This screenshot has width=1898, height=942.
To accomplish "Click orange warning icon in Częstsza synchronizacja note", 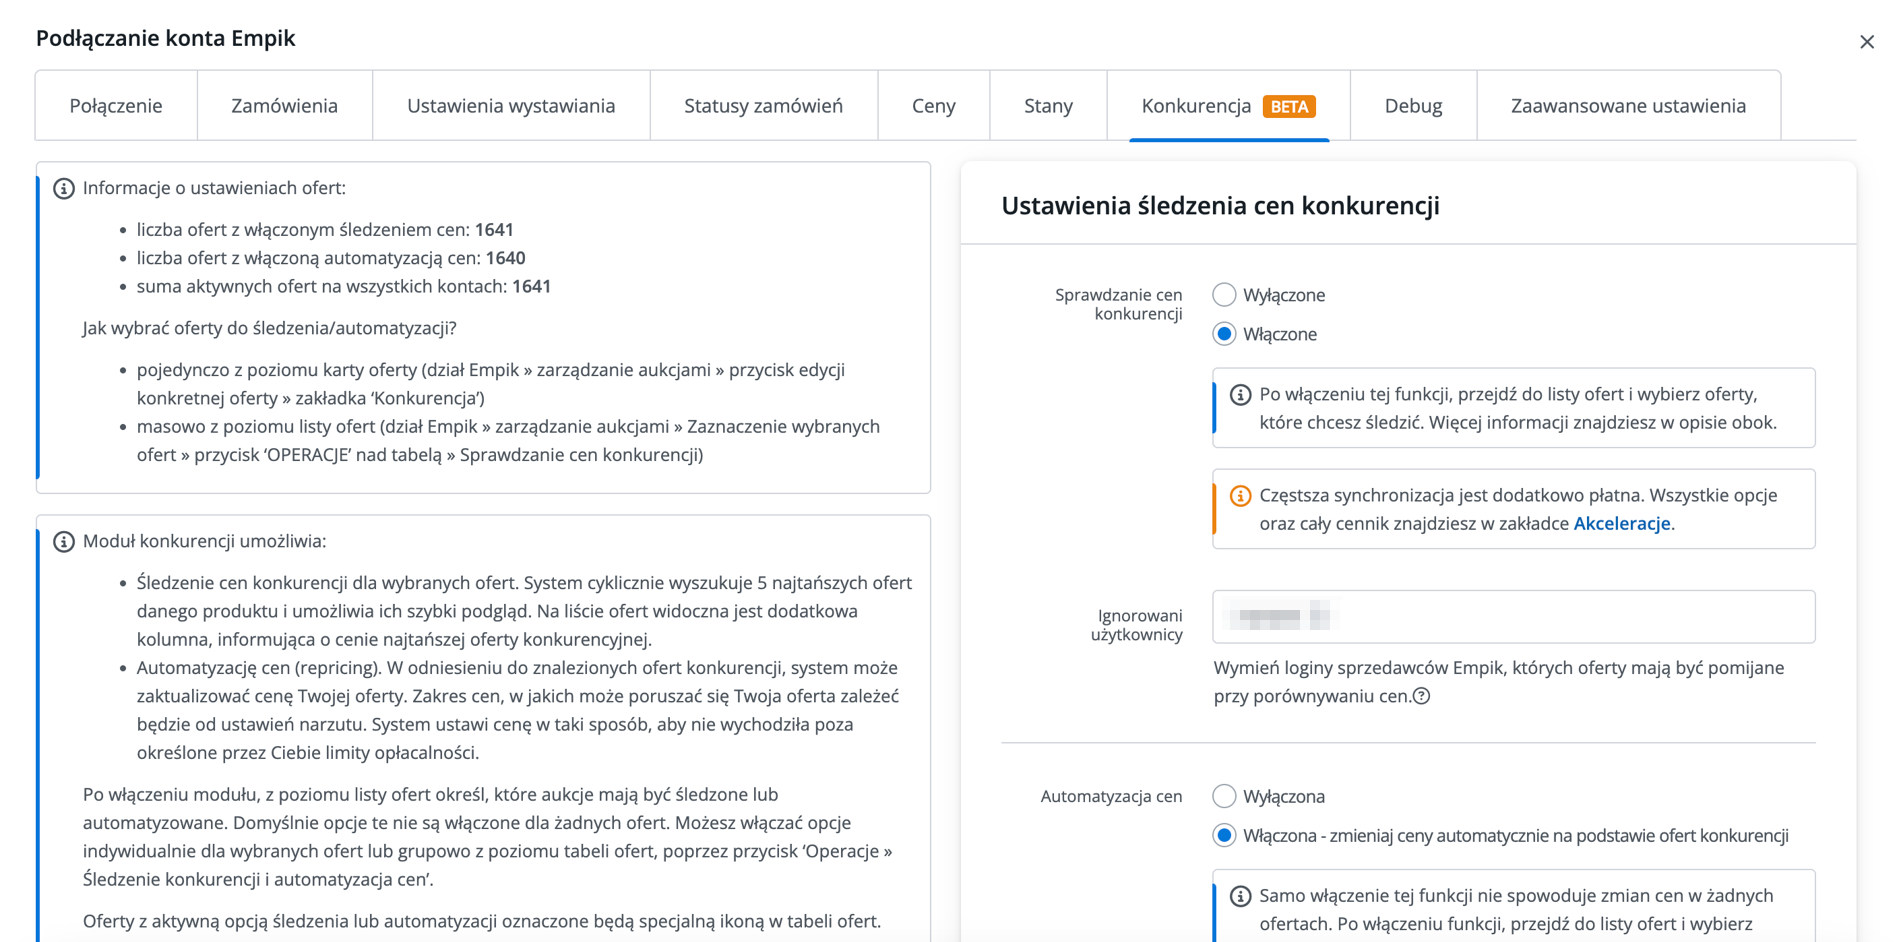I will [x=1240, y=496].
